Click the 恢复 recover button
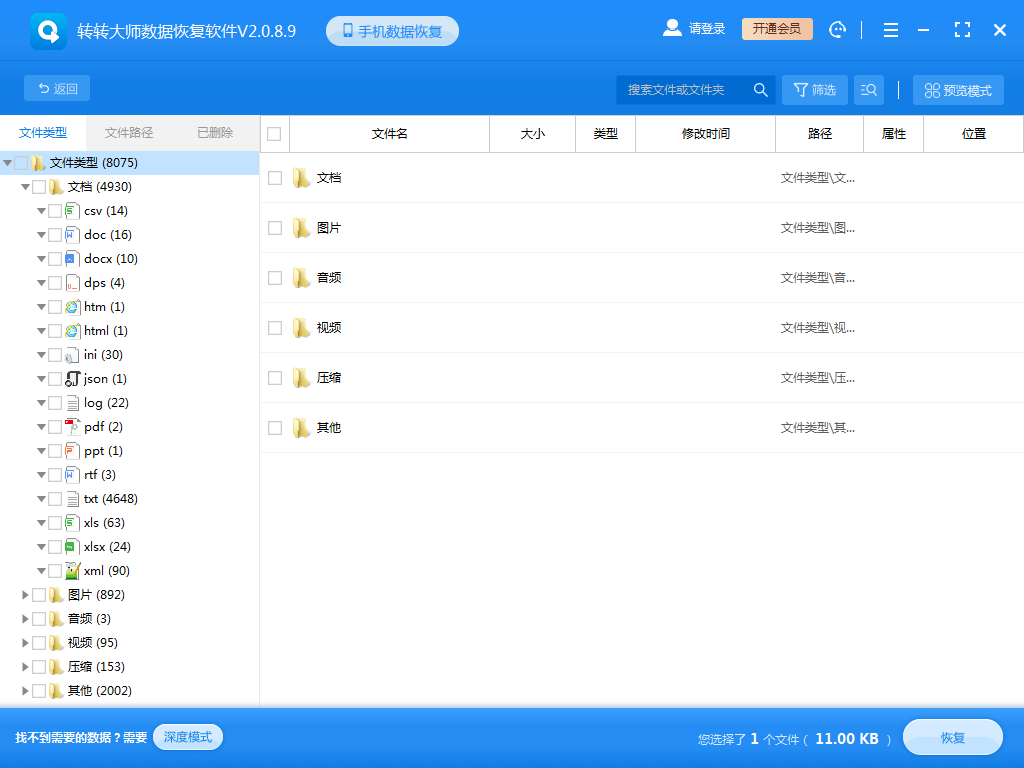Viewport: 1024px width, 768px height. 953,738
